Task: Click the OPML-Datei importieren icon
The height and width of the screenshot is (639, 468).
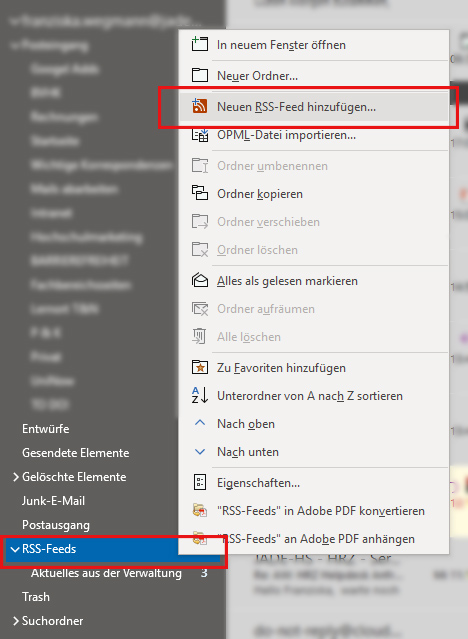Action: click(200, 135)
